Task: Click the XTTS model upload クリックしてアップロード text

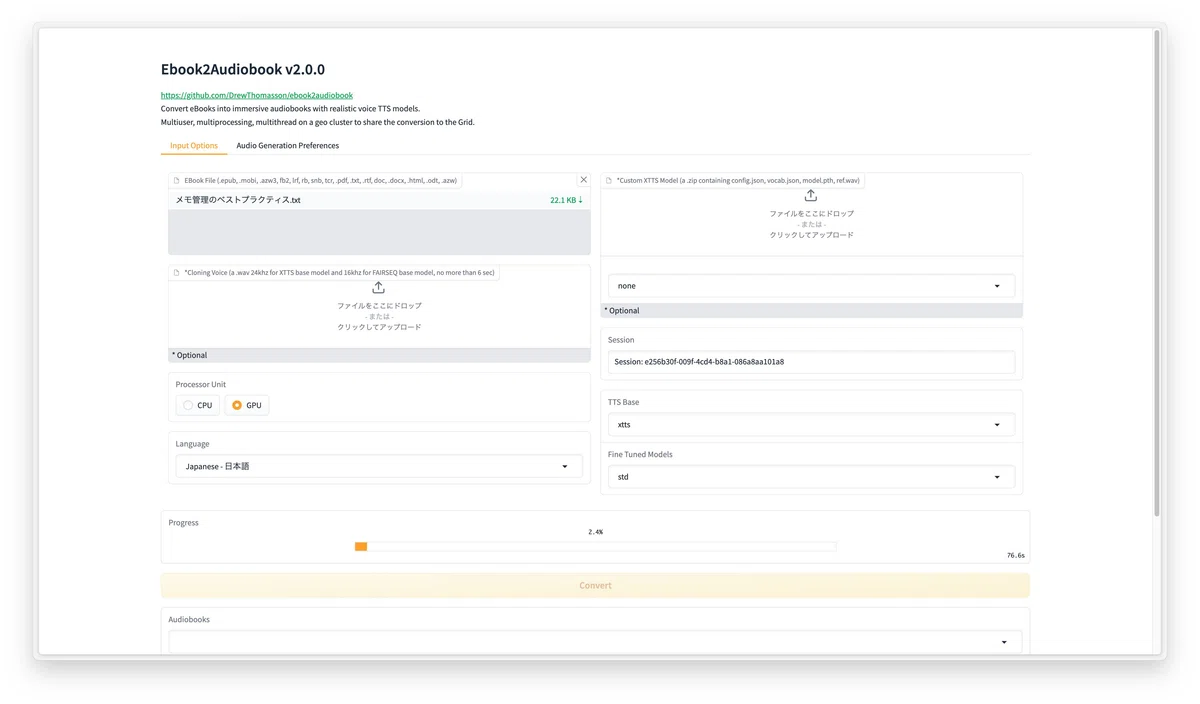Action: coord(811,235)
